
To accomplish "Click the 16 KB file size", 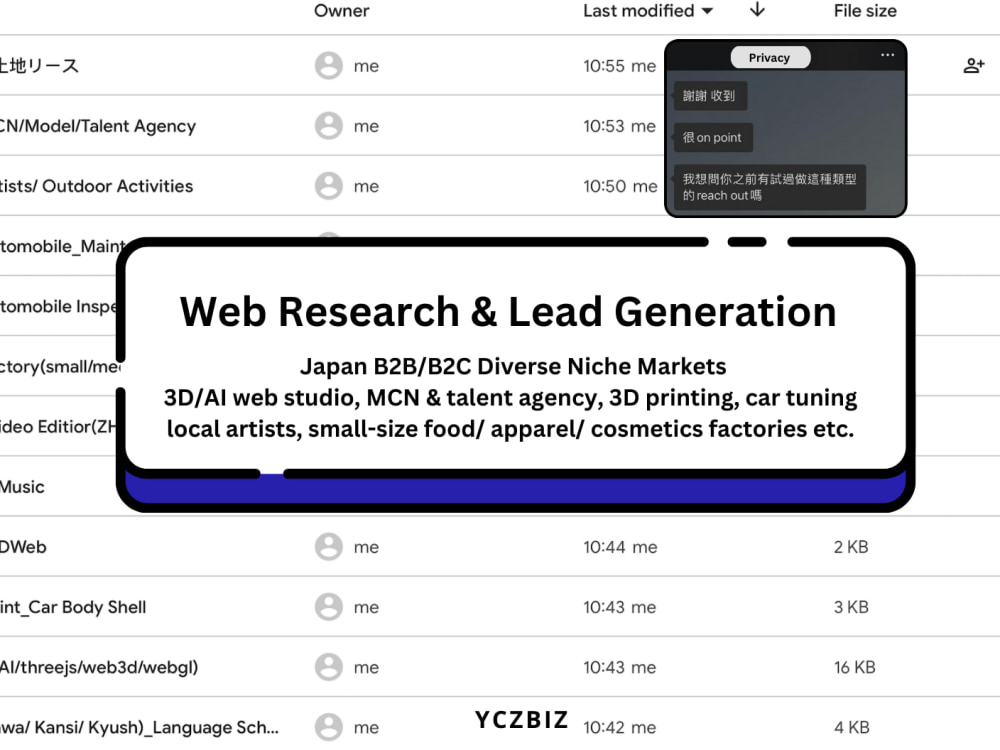I will 855,667.
